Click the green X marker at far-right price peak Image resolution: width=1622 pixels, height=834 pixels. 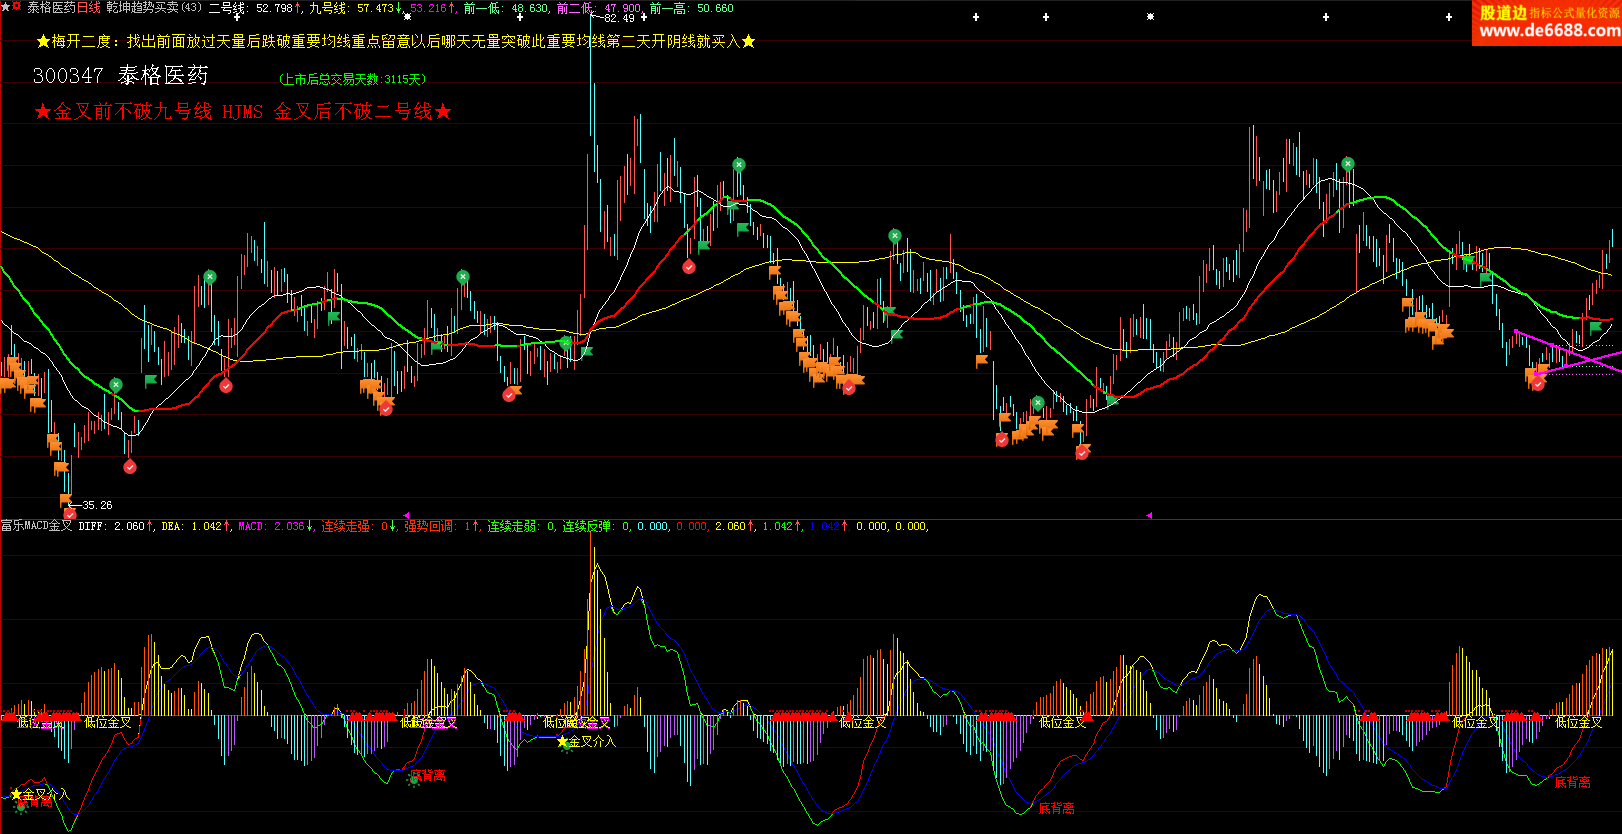coord(1348,164)
